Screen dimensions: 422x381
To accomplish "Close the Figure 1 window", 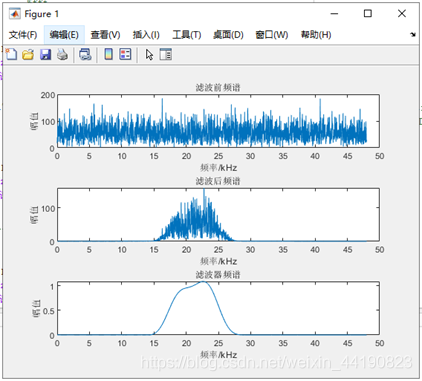I will [x=402, y=14].
